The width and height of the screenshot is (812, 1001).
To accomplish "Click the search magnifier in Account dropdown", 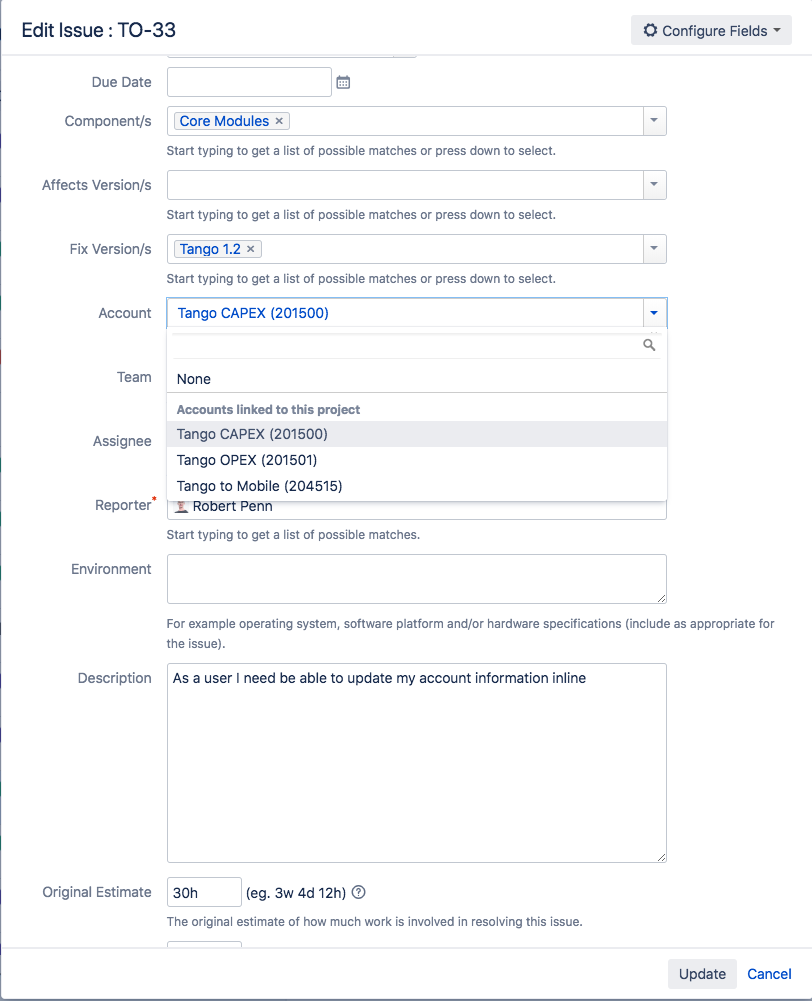I will coord(649,345).
